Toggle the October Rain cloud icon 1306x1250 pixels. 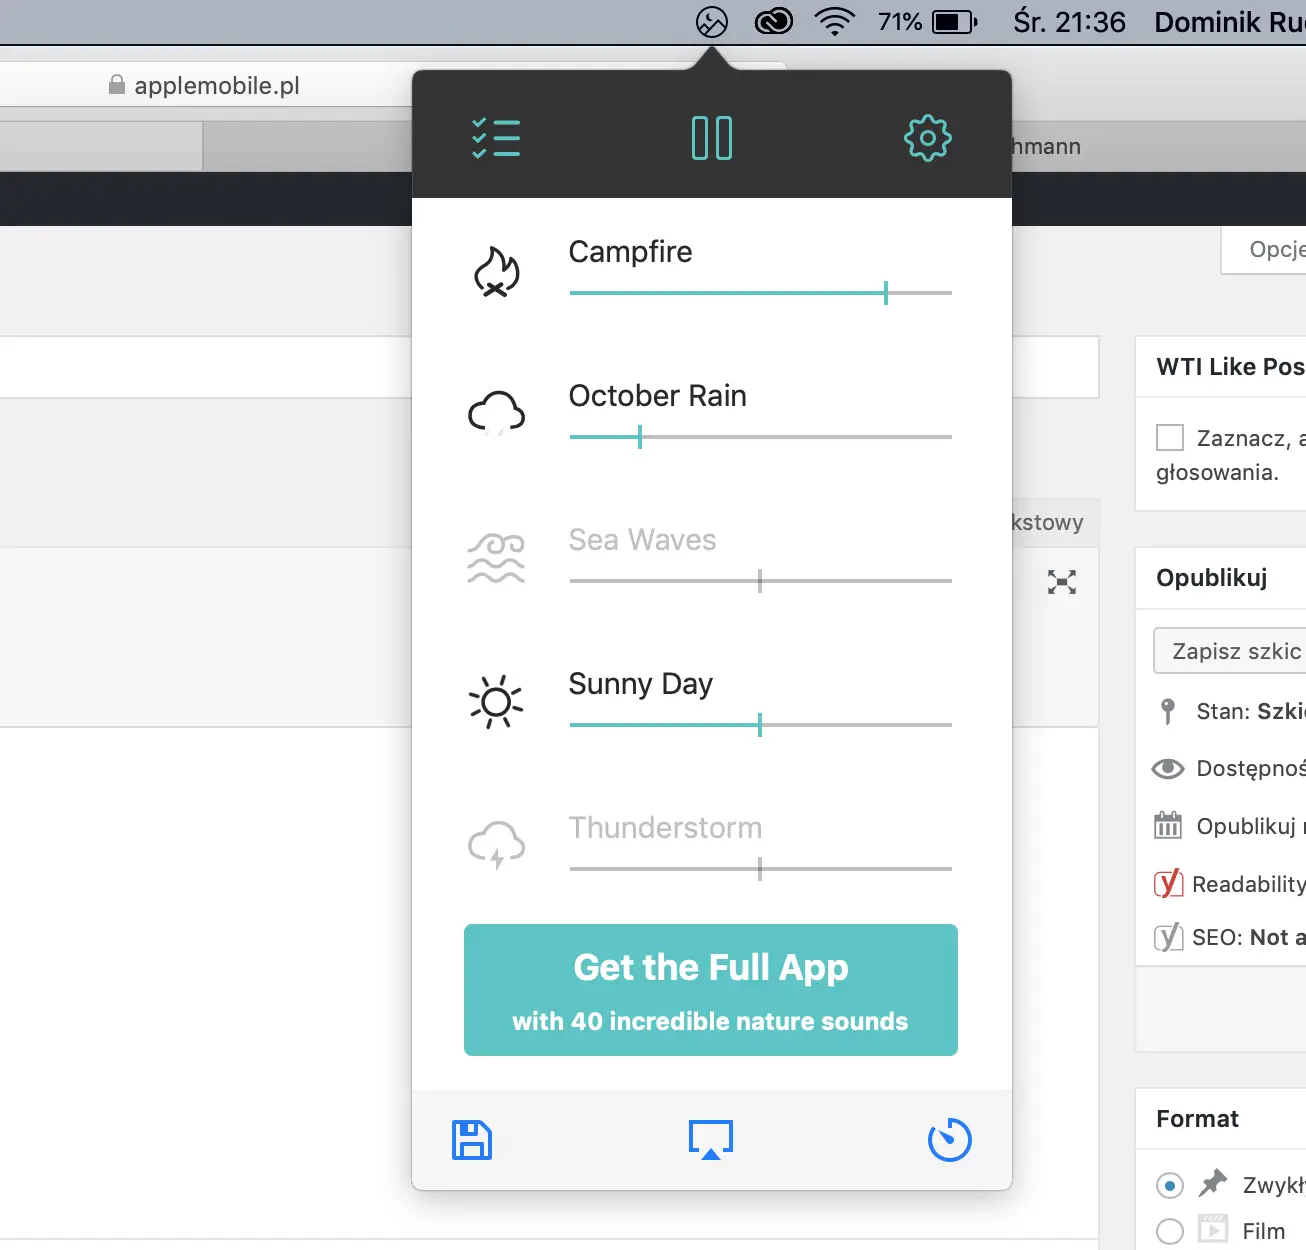(x=496, y=414)
